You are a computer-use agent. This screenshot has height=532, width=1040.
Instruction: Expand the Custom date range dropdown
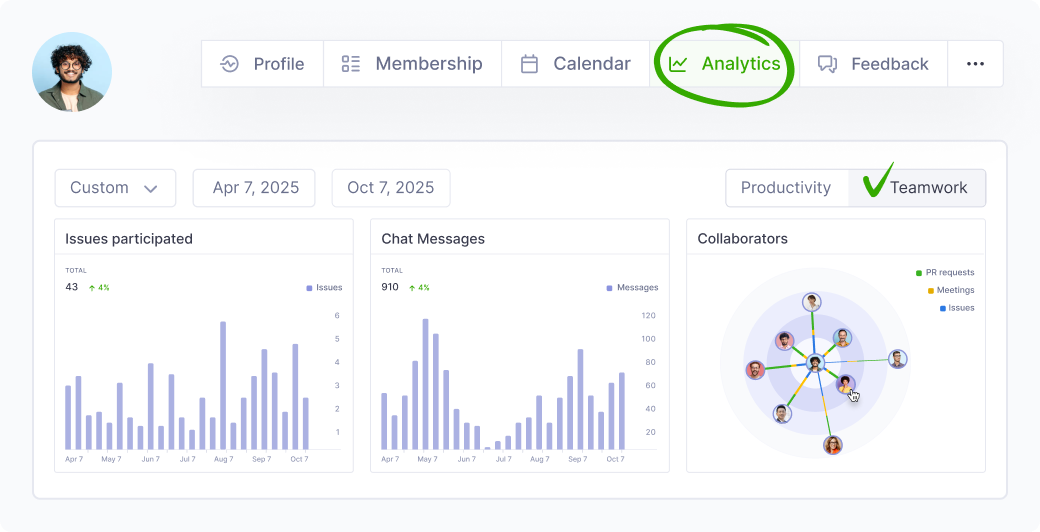tap(115, 188)
